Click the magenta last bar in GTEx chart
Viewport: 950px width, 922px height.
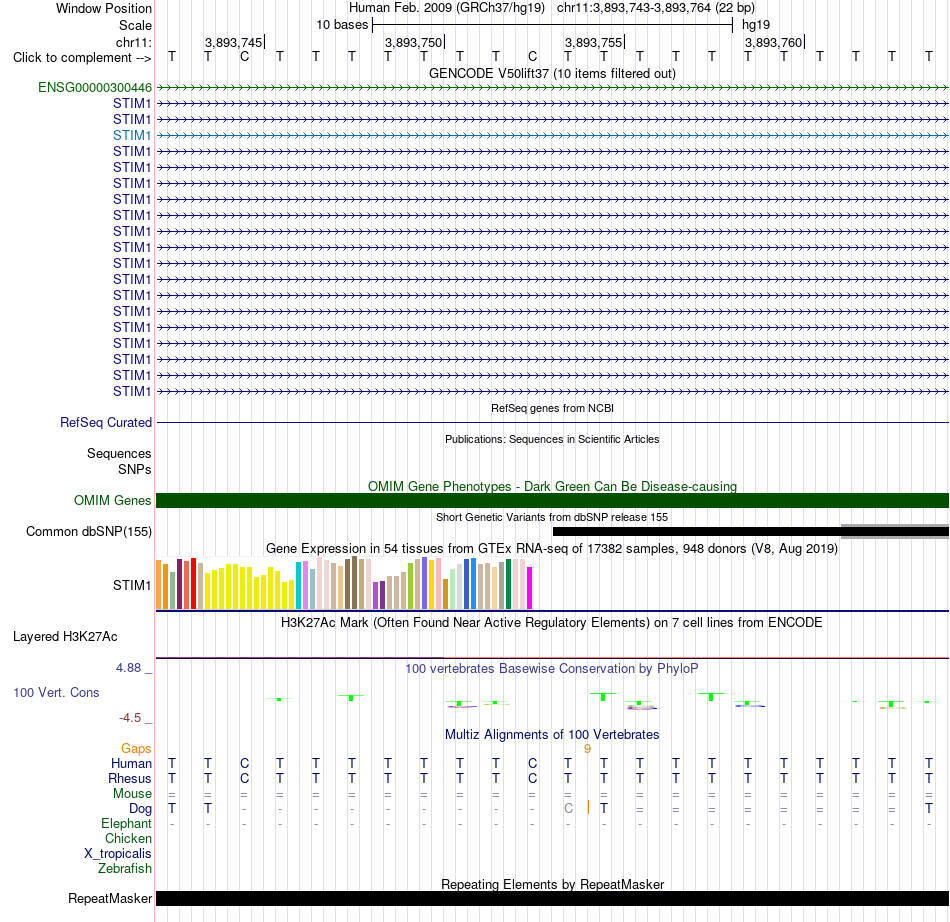[x=530, y=588]
